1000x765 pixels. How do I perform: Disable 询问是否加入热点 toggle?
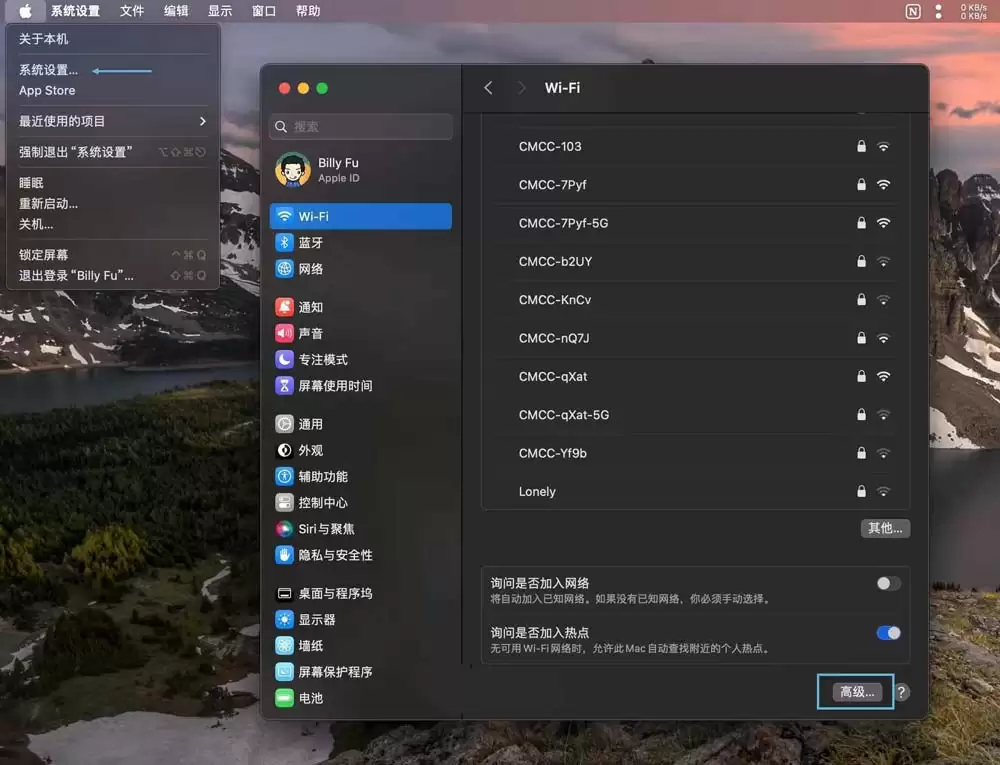(887, 633)
